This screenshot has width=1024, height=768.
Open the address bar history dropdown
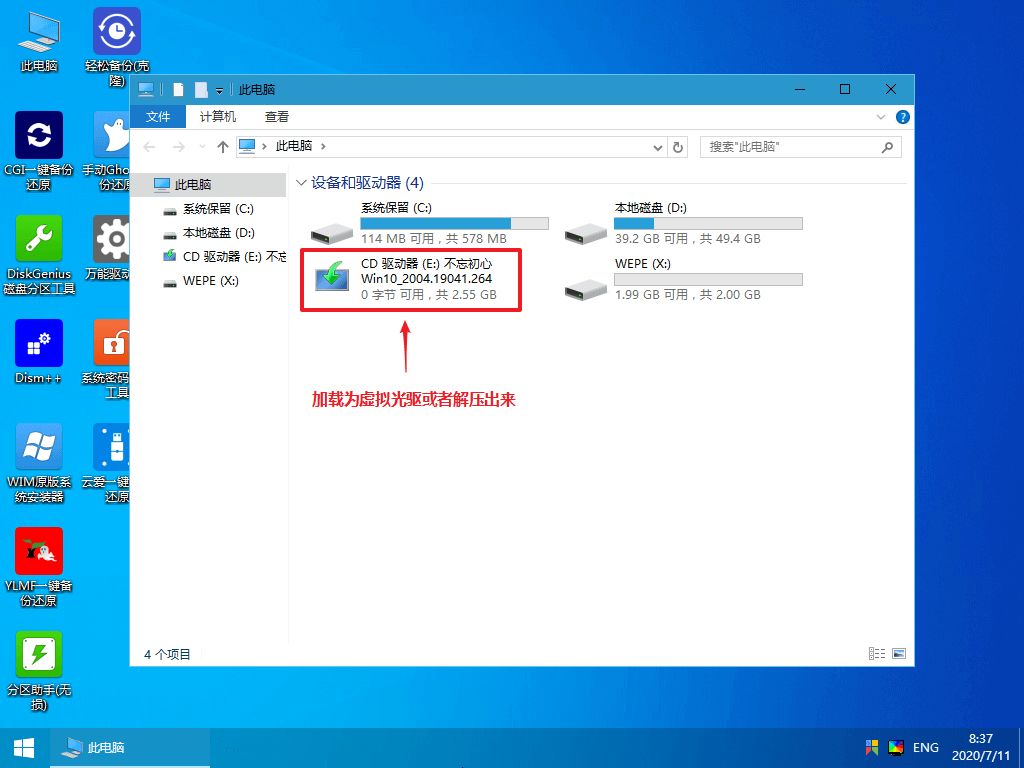(657, 147)
